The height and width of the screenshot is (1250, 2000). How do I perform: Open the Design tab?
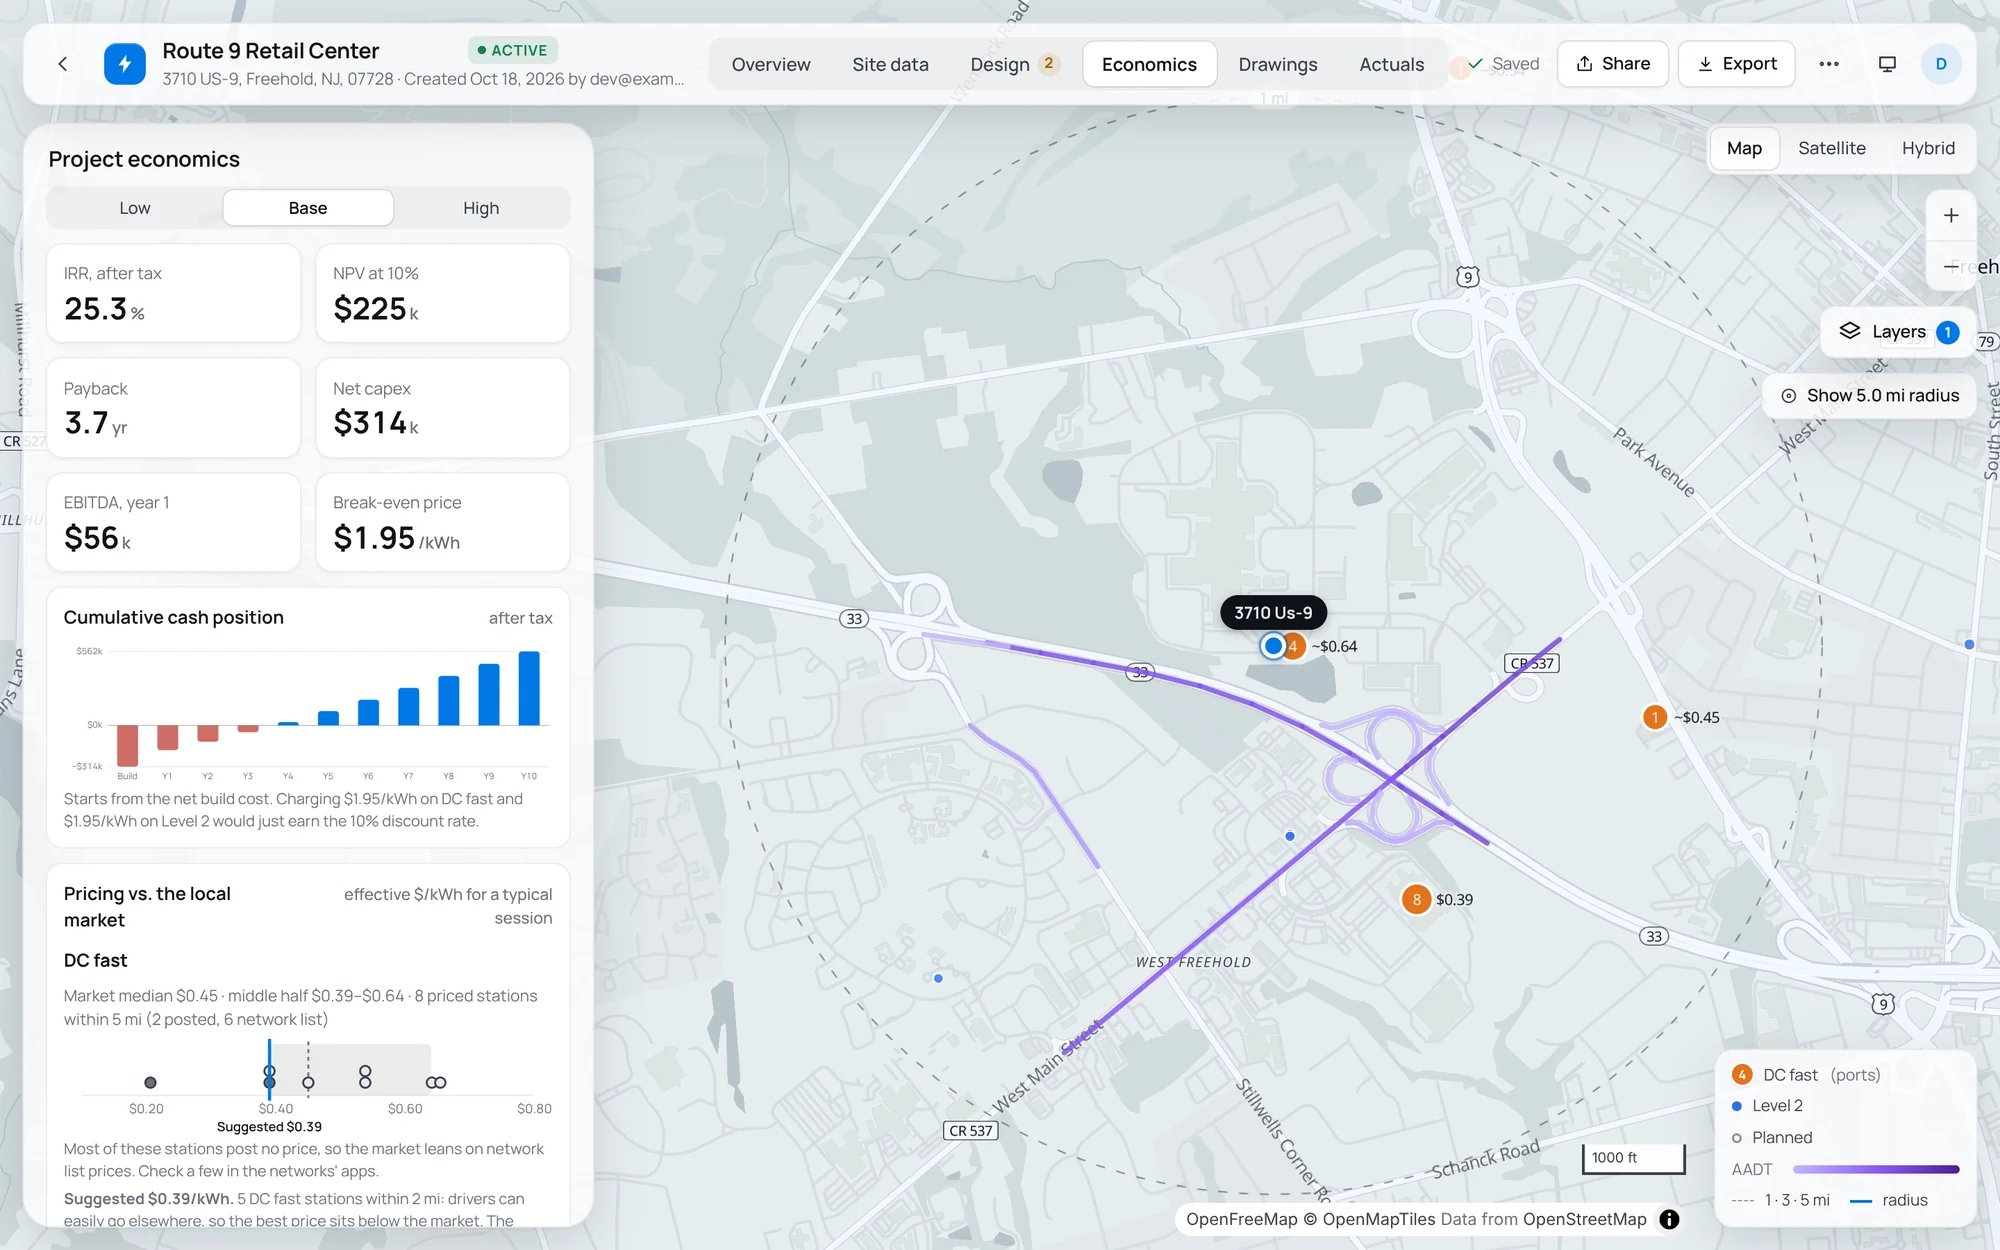point(1013,64)
